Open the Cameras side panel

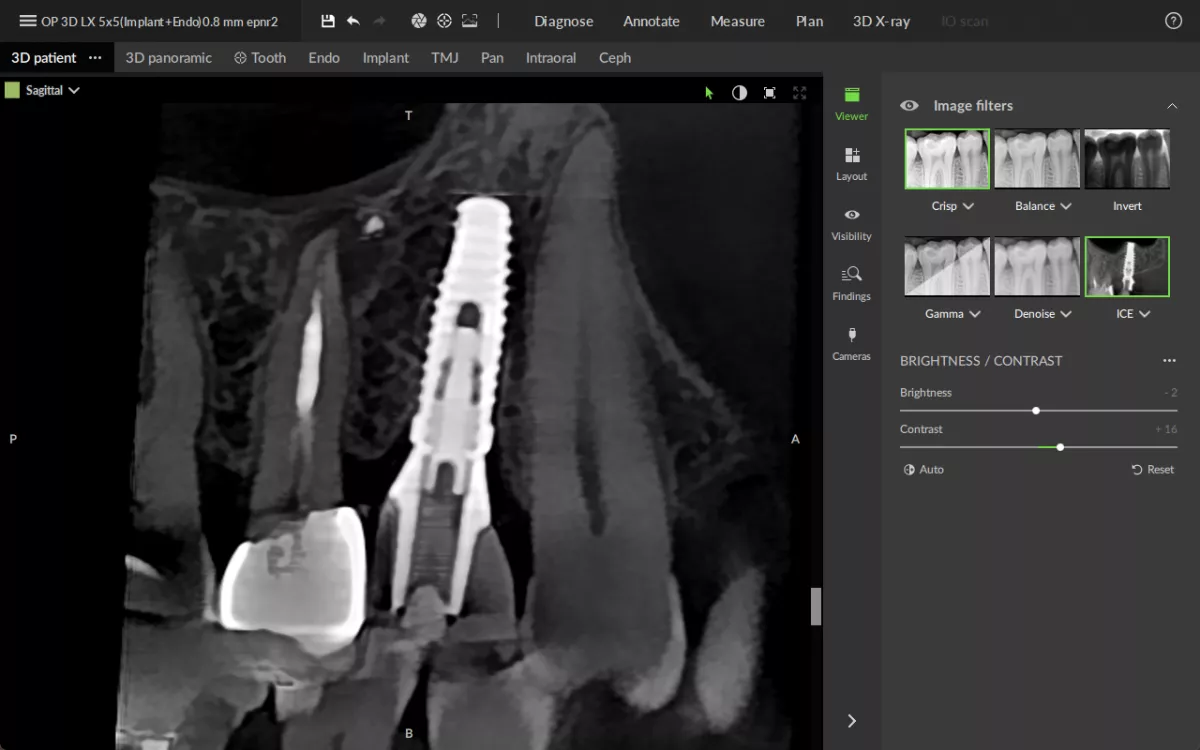852,343
